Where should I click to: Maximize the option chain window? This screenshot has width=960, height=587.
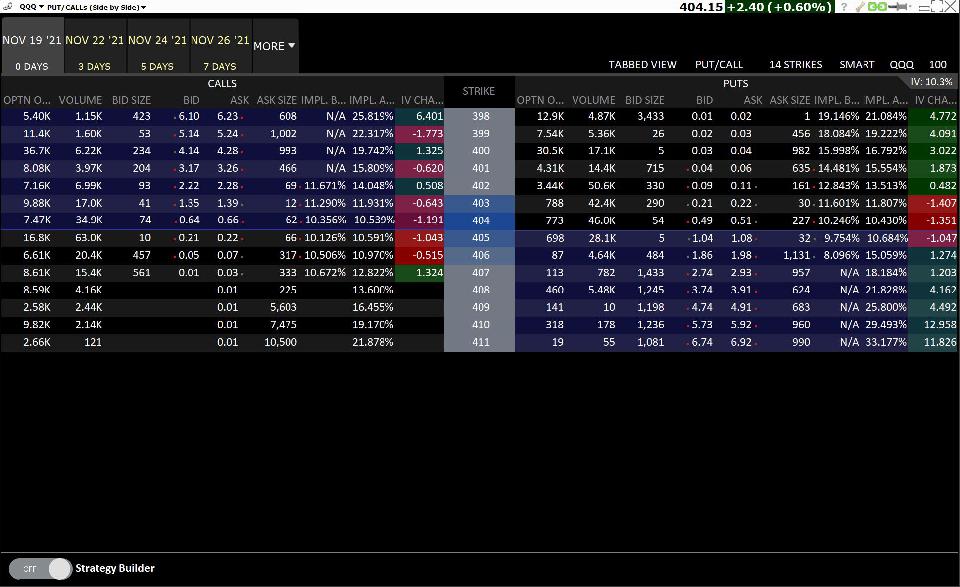[x=937, y=7]
